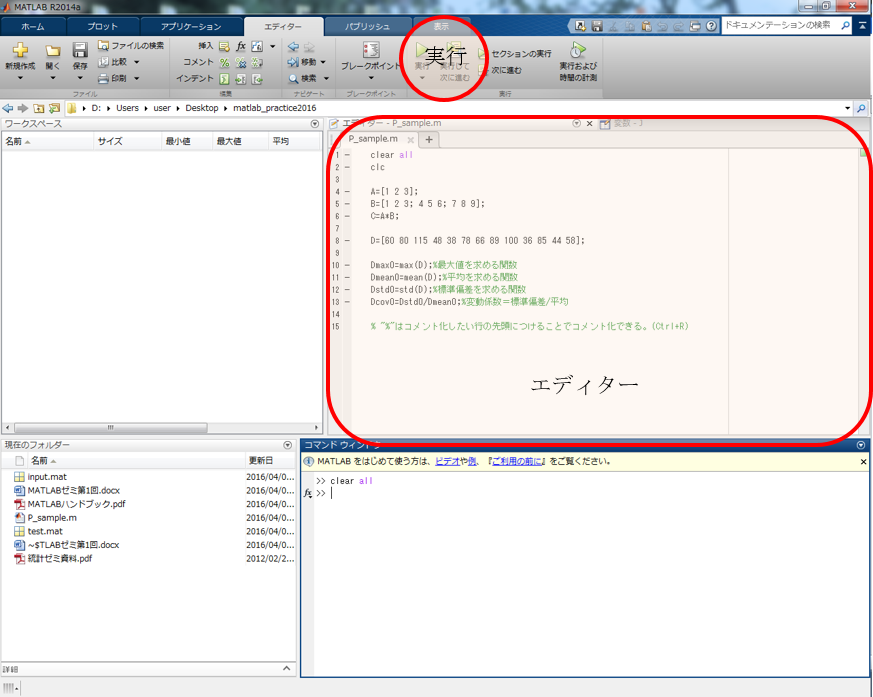Open the Current Folder panel actions menu
Viewport: 873px width, 697px height.
pyautogui.click(x=287, y=445)
